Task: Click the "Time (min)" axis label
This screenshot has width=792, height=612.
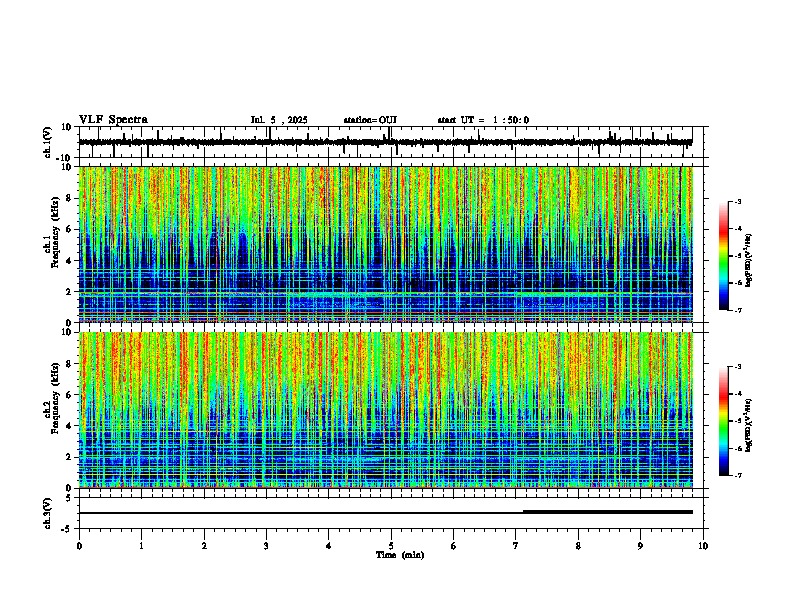Action: [x=400, y=555]
